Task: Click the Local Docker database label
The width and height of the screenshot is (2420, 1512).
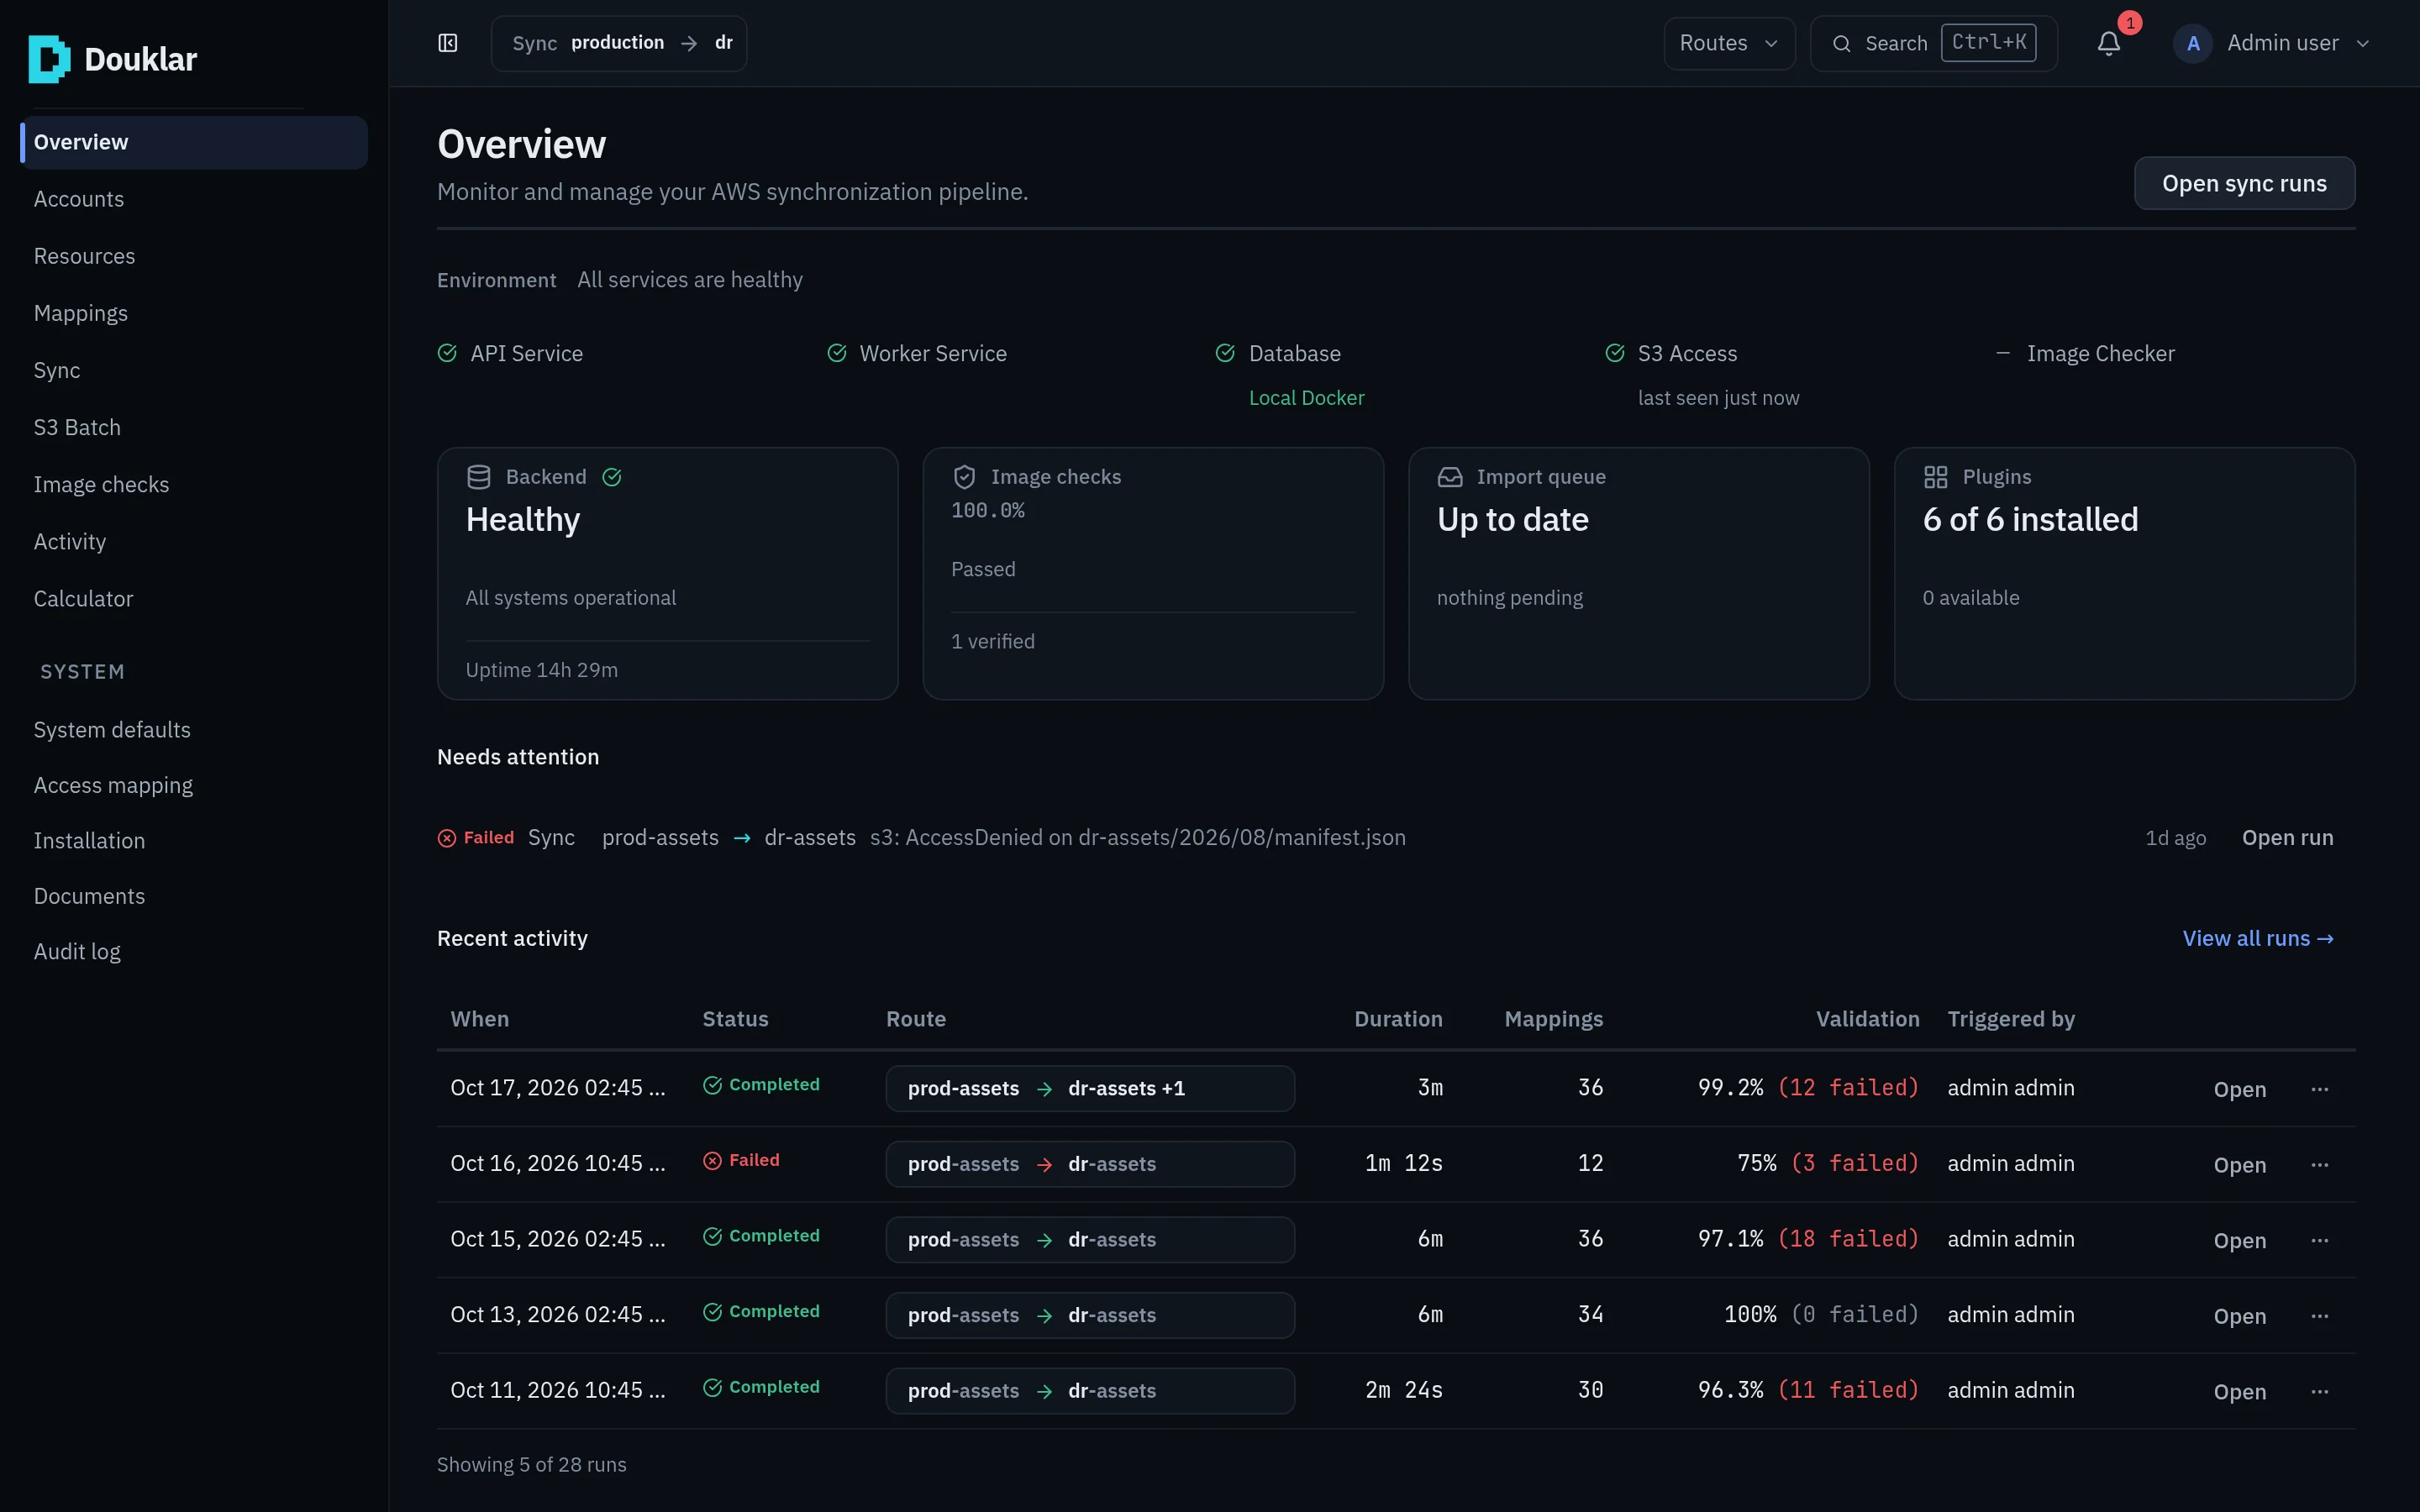Action: tap(1306, 398)
